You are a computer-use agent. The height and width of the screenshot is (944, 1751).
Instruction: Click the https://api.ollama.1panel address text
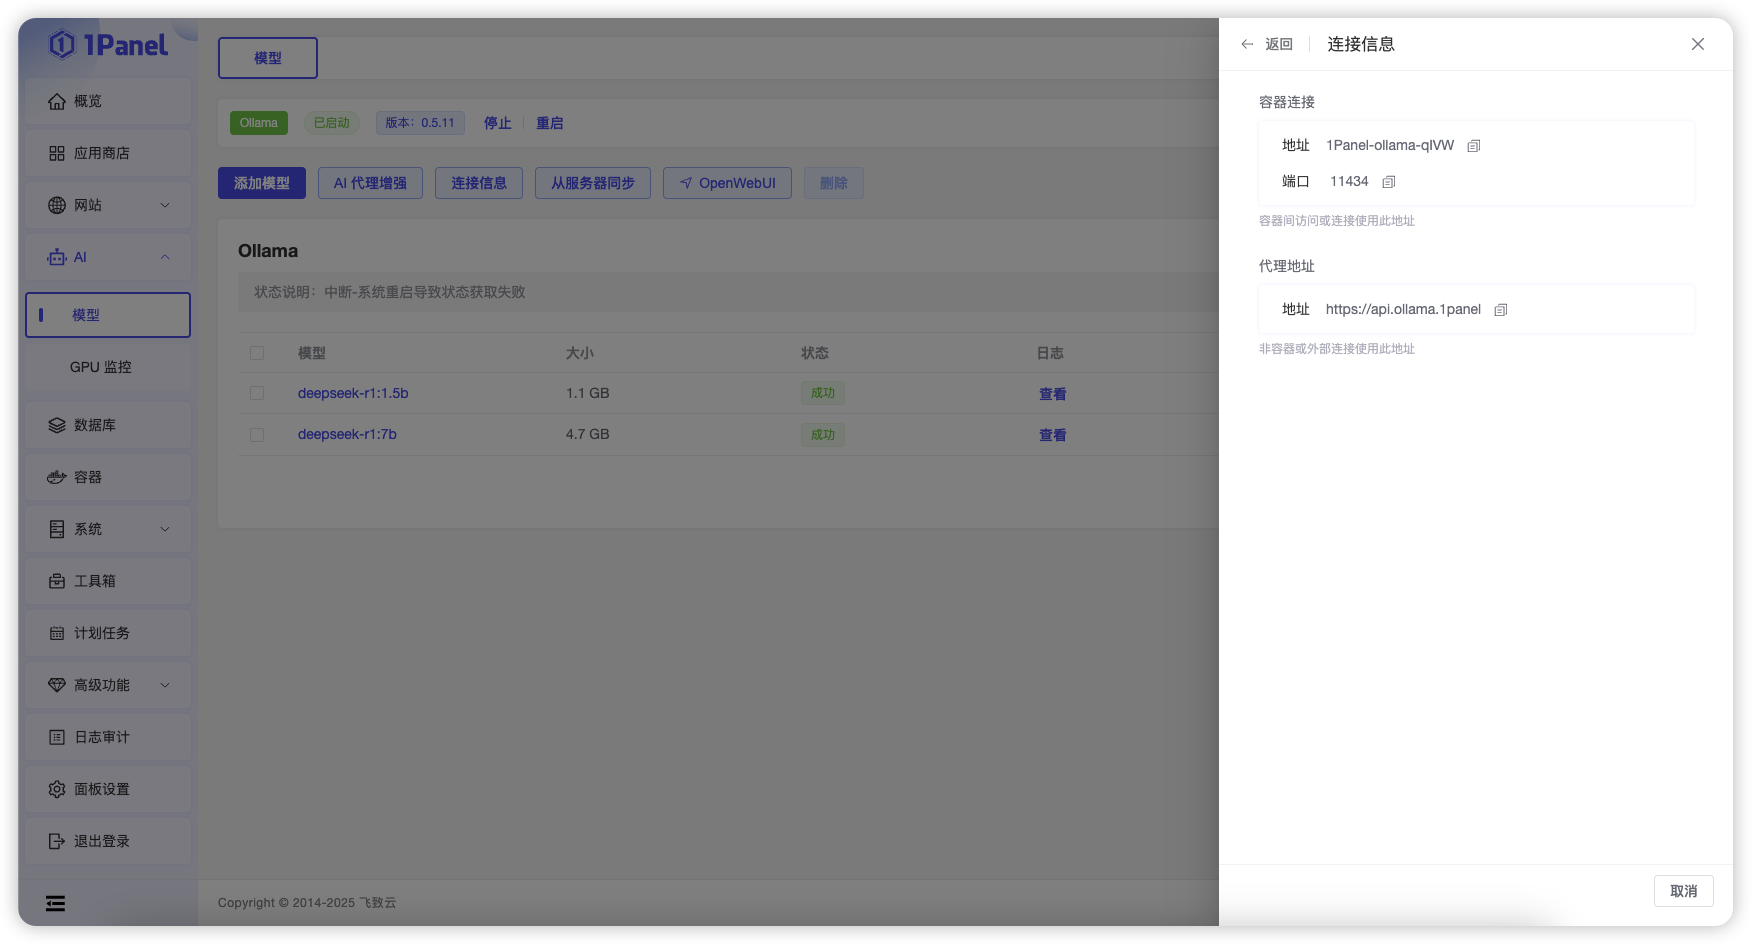point(1403,309)
